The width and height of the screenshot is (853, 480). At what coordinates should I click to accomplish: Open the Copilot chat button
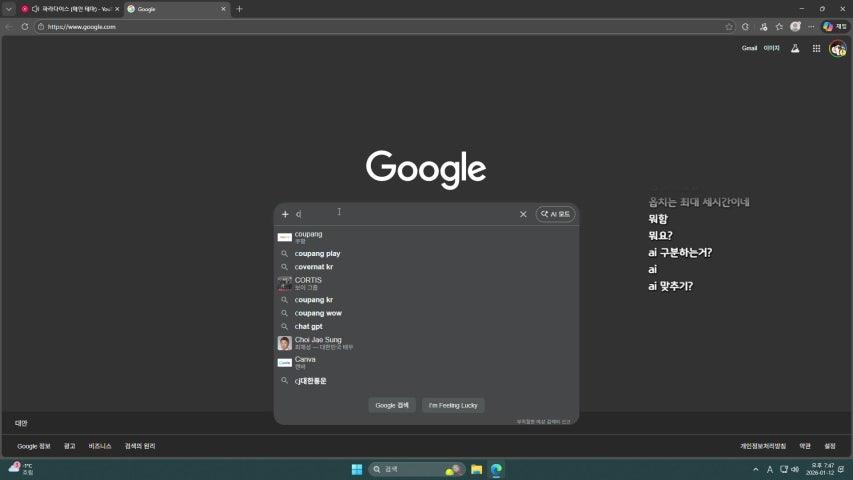click(835, 27)
